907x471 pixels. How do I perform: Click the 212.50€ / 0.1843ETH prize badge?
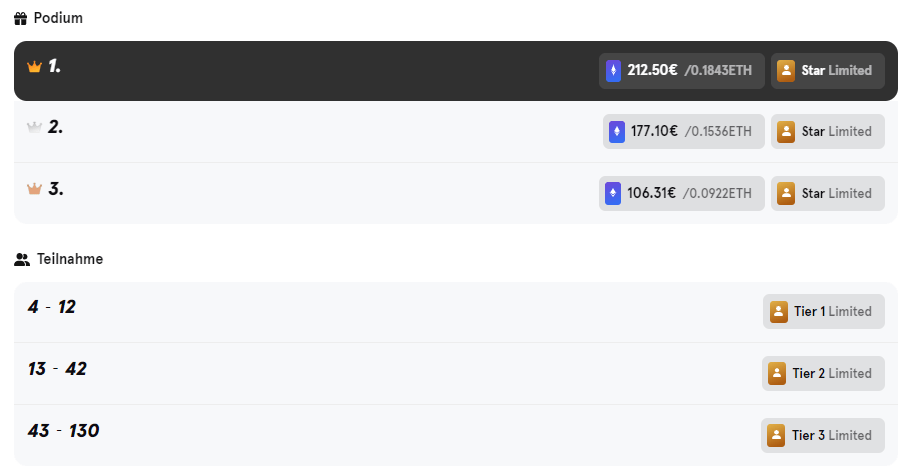point(681,71)
